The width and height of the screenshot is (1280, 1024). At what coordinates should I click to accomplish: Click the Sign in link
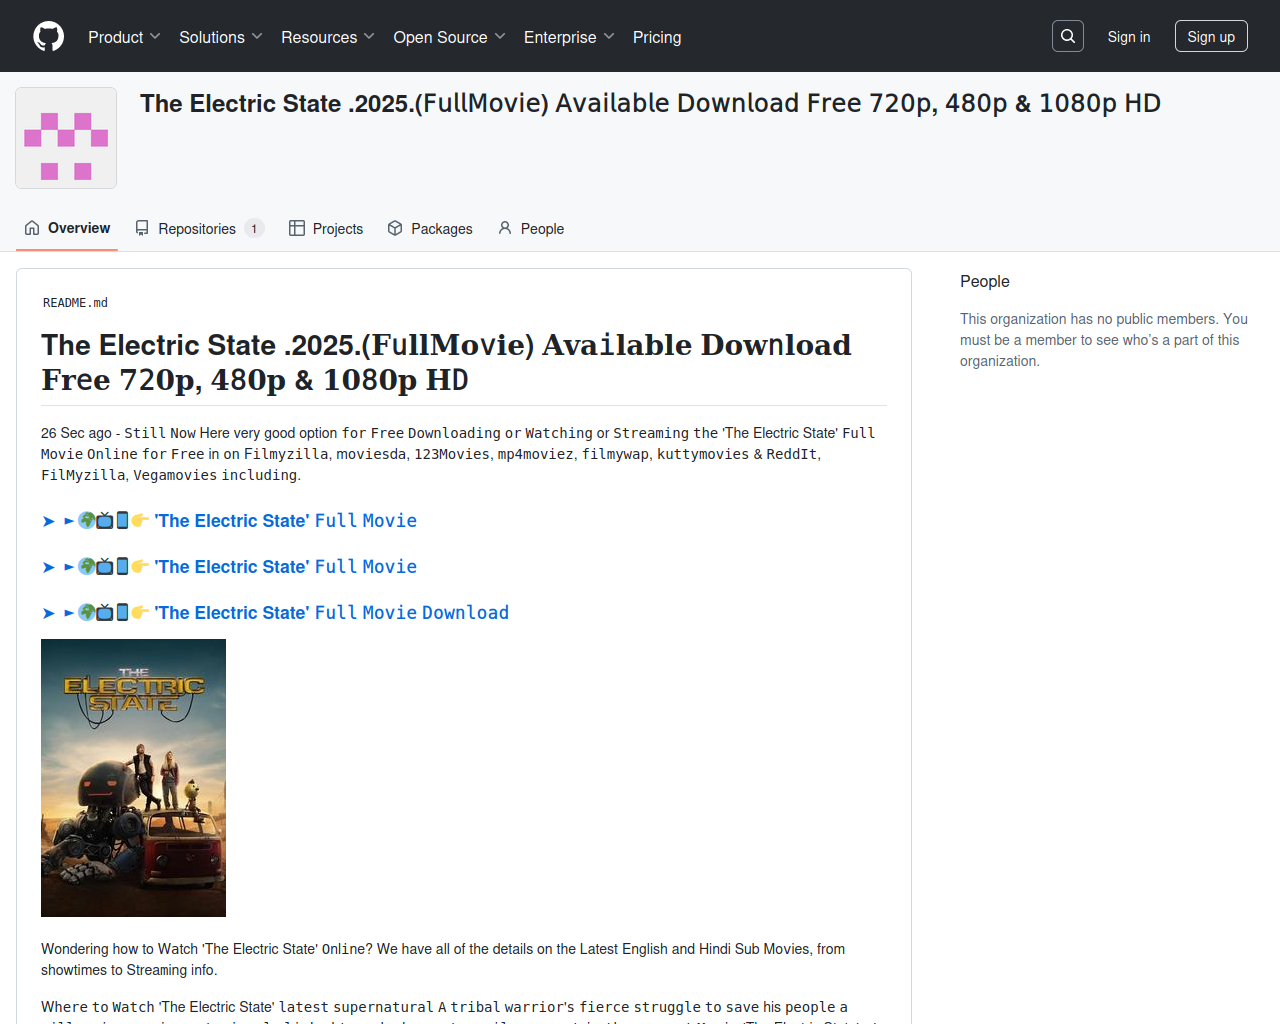(x=1128, y=37)
